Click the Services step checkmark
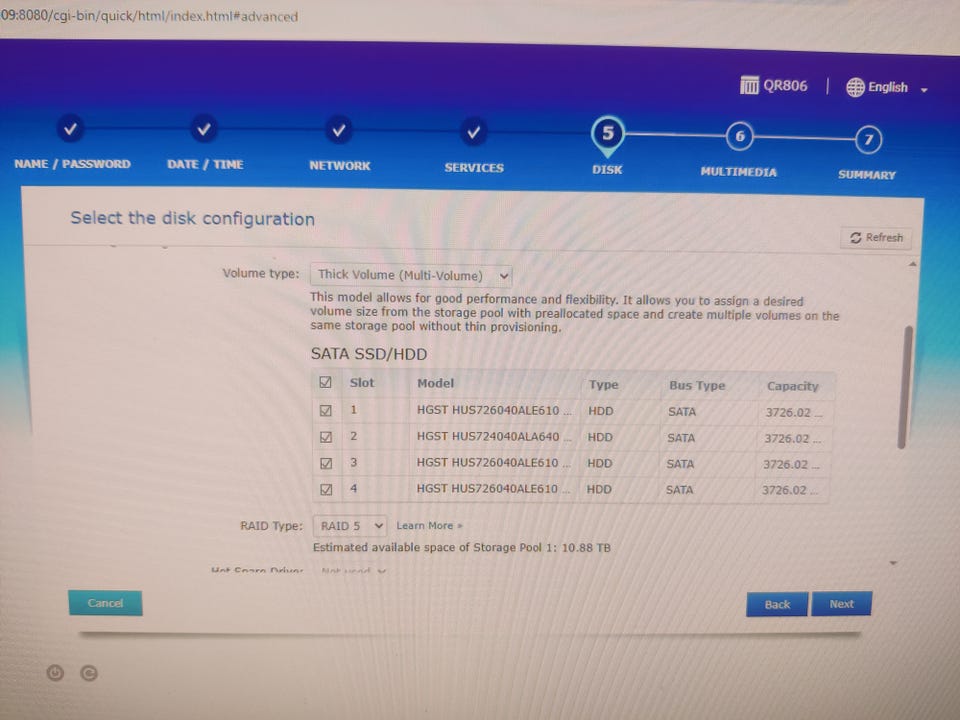 click(x=473, y=132)
